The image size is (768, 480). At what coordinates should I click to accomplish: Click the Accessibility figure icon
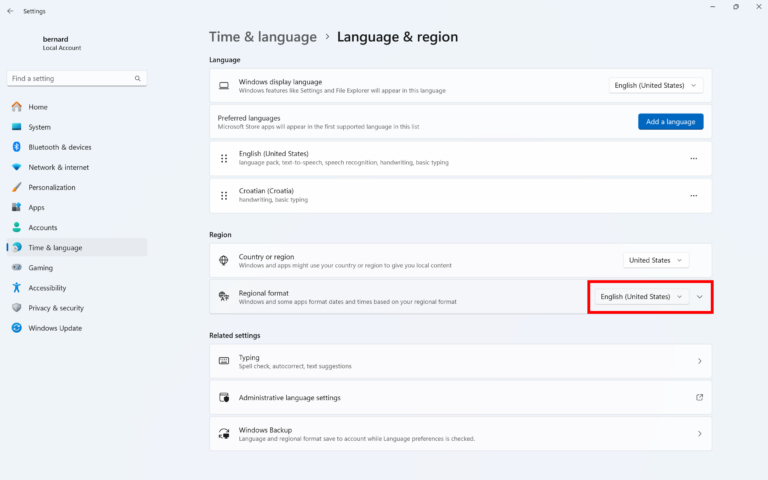click(17, 288)
